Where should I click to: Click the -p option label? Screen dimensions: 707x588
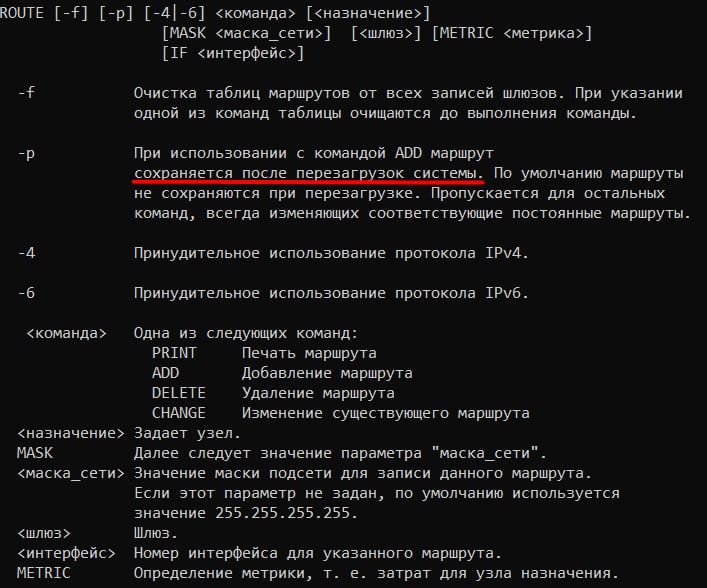point(26,154)
